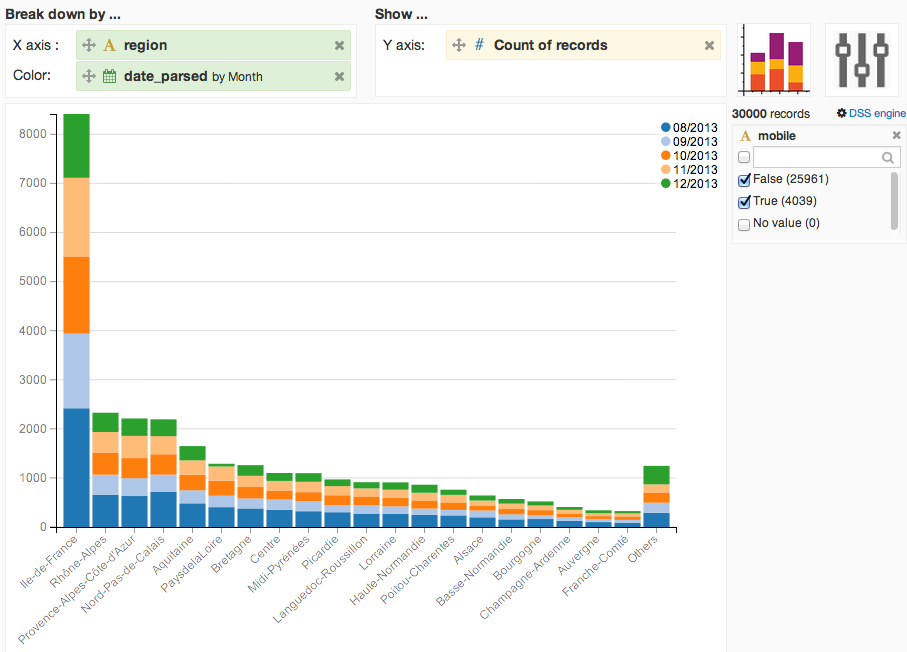Screen dimensions: 907x652
Task: Uncheck the True (4039) filter value
Action: point(744,202)
